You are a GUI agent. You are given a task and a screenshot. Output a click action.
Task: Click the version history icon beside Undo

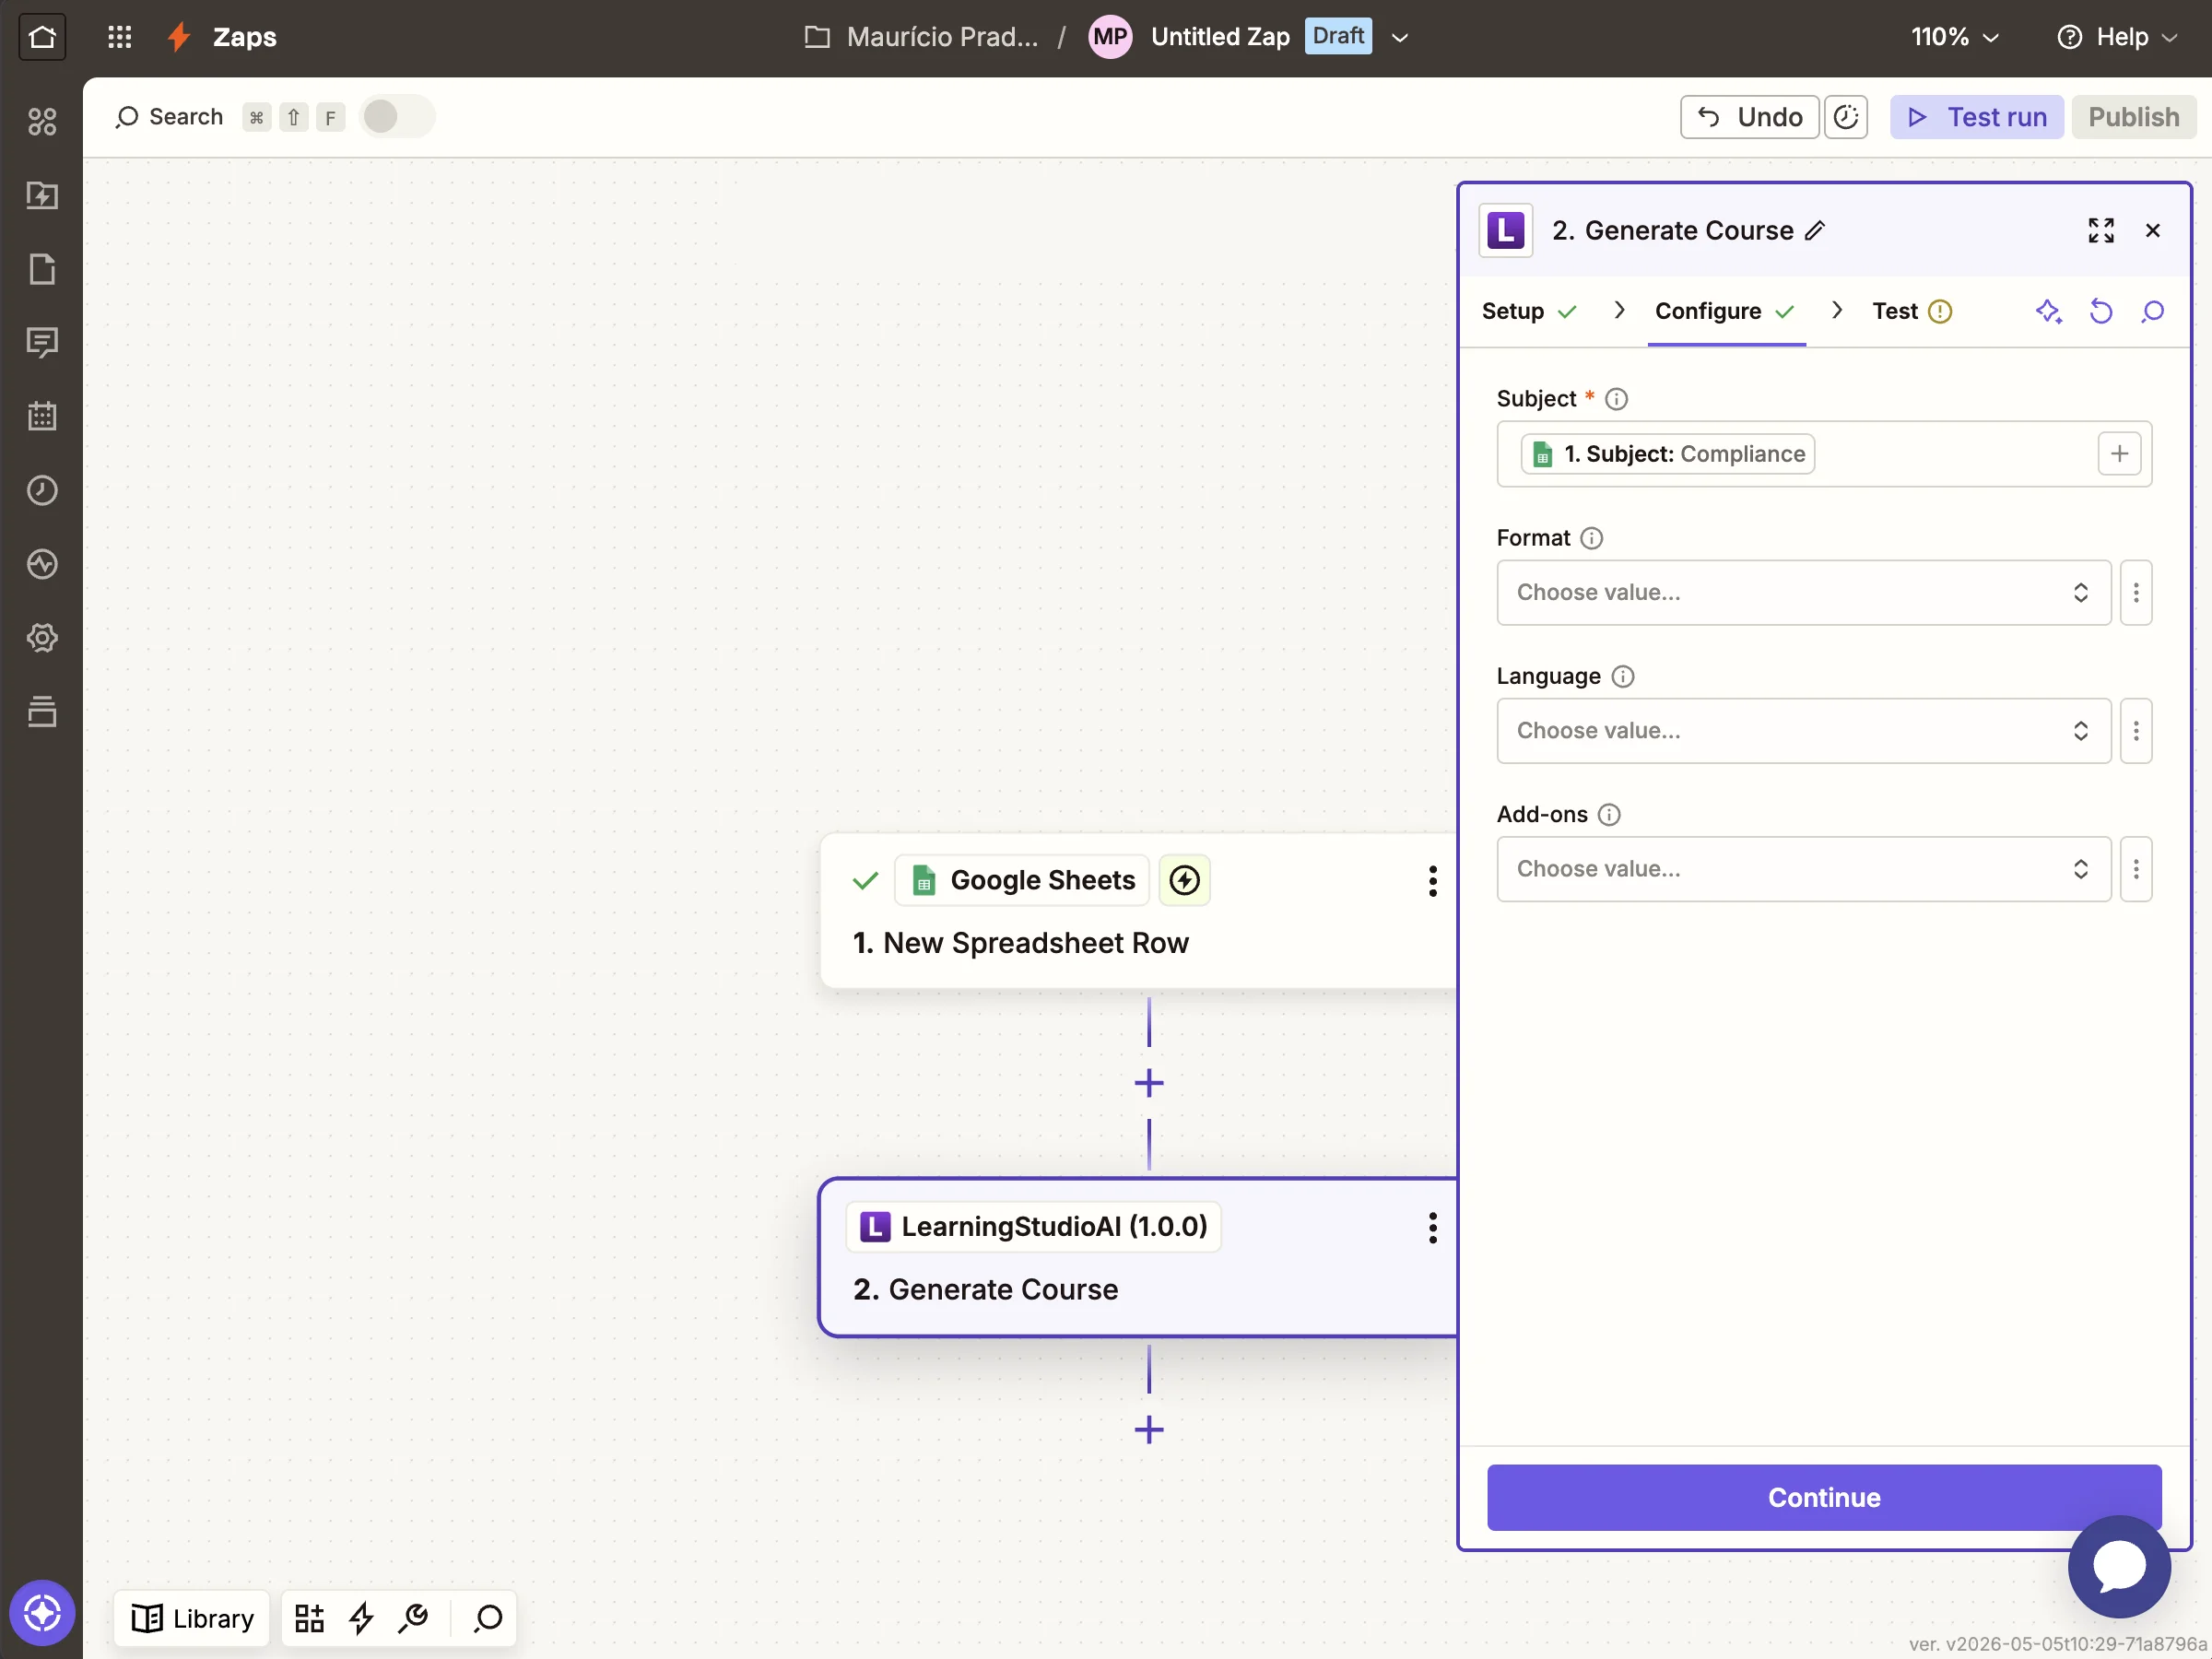(1845, 117)
